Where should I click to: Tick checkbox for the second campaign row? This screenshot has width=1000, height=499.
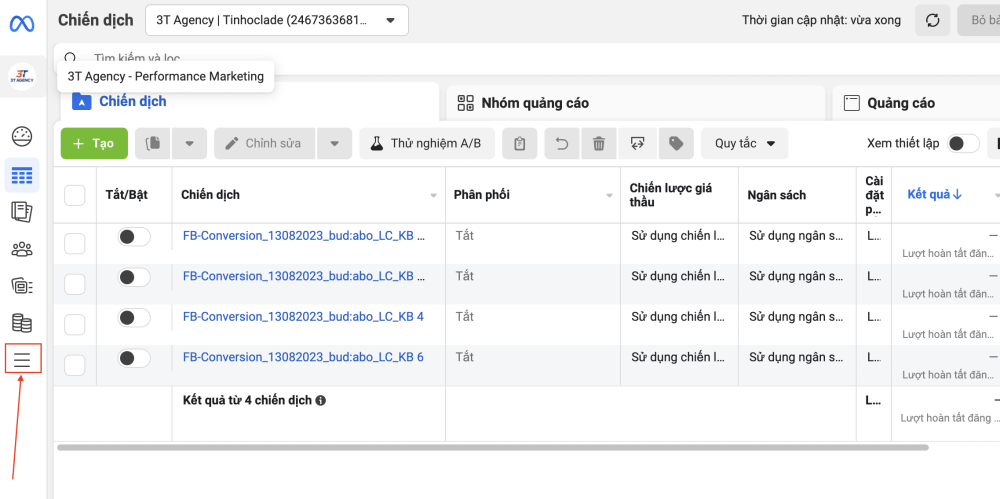pos(75,285)
